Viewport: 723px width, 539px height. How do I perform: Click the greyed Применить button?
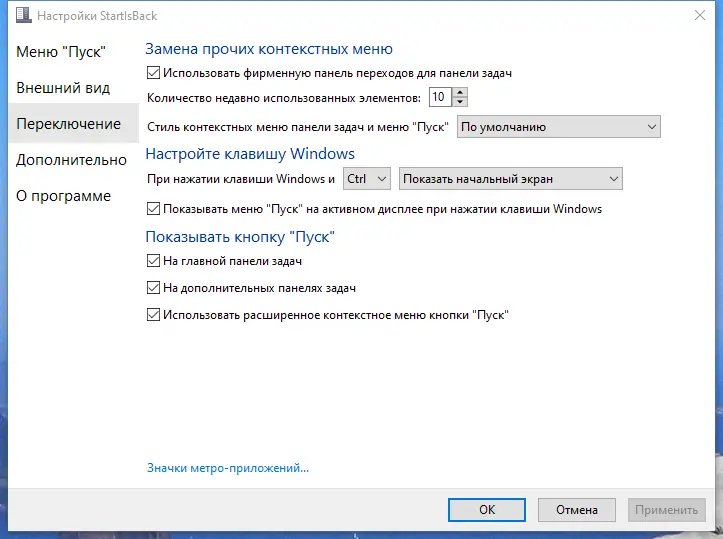point(666,509)
